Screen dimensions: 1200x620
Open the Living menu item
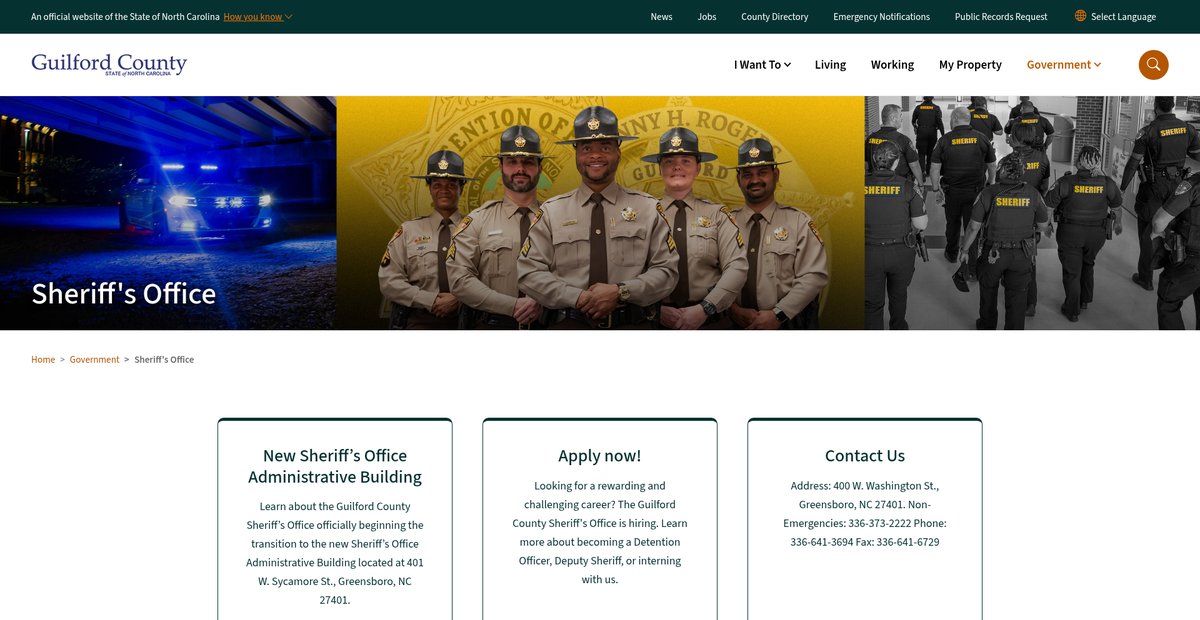830,65
